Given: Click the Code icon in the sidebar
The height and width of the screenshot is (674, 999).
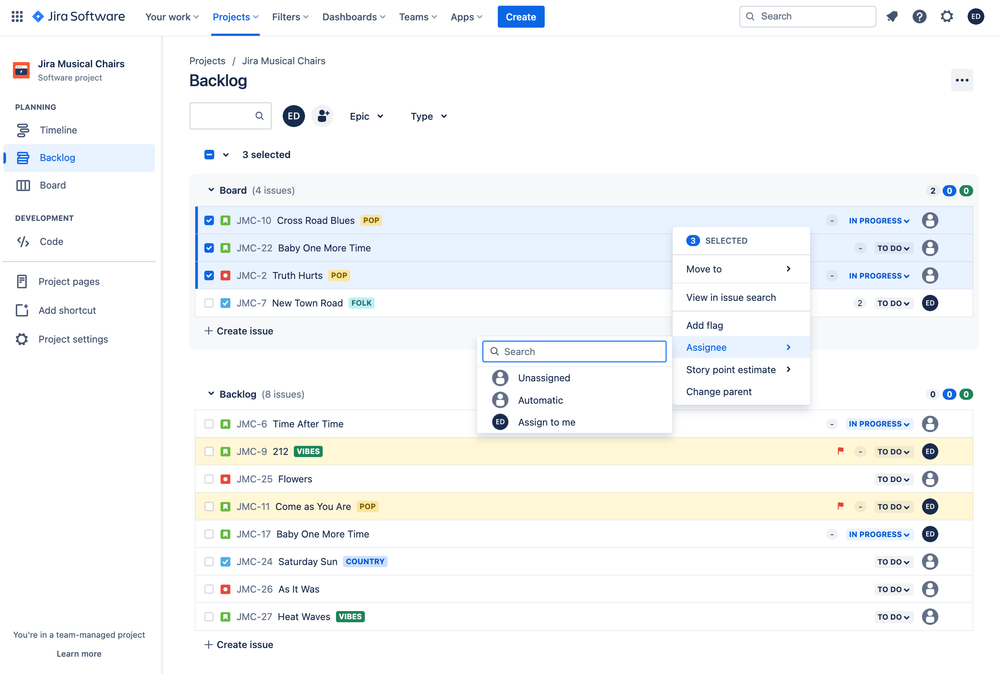Looking at the screenshot, I should pos(23,241).
